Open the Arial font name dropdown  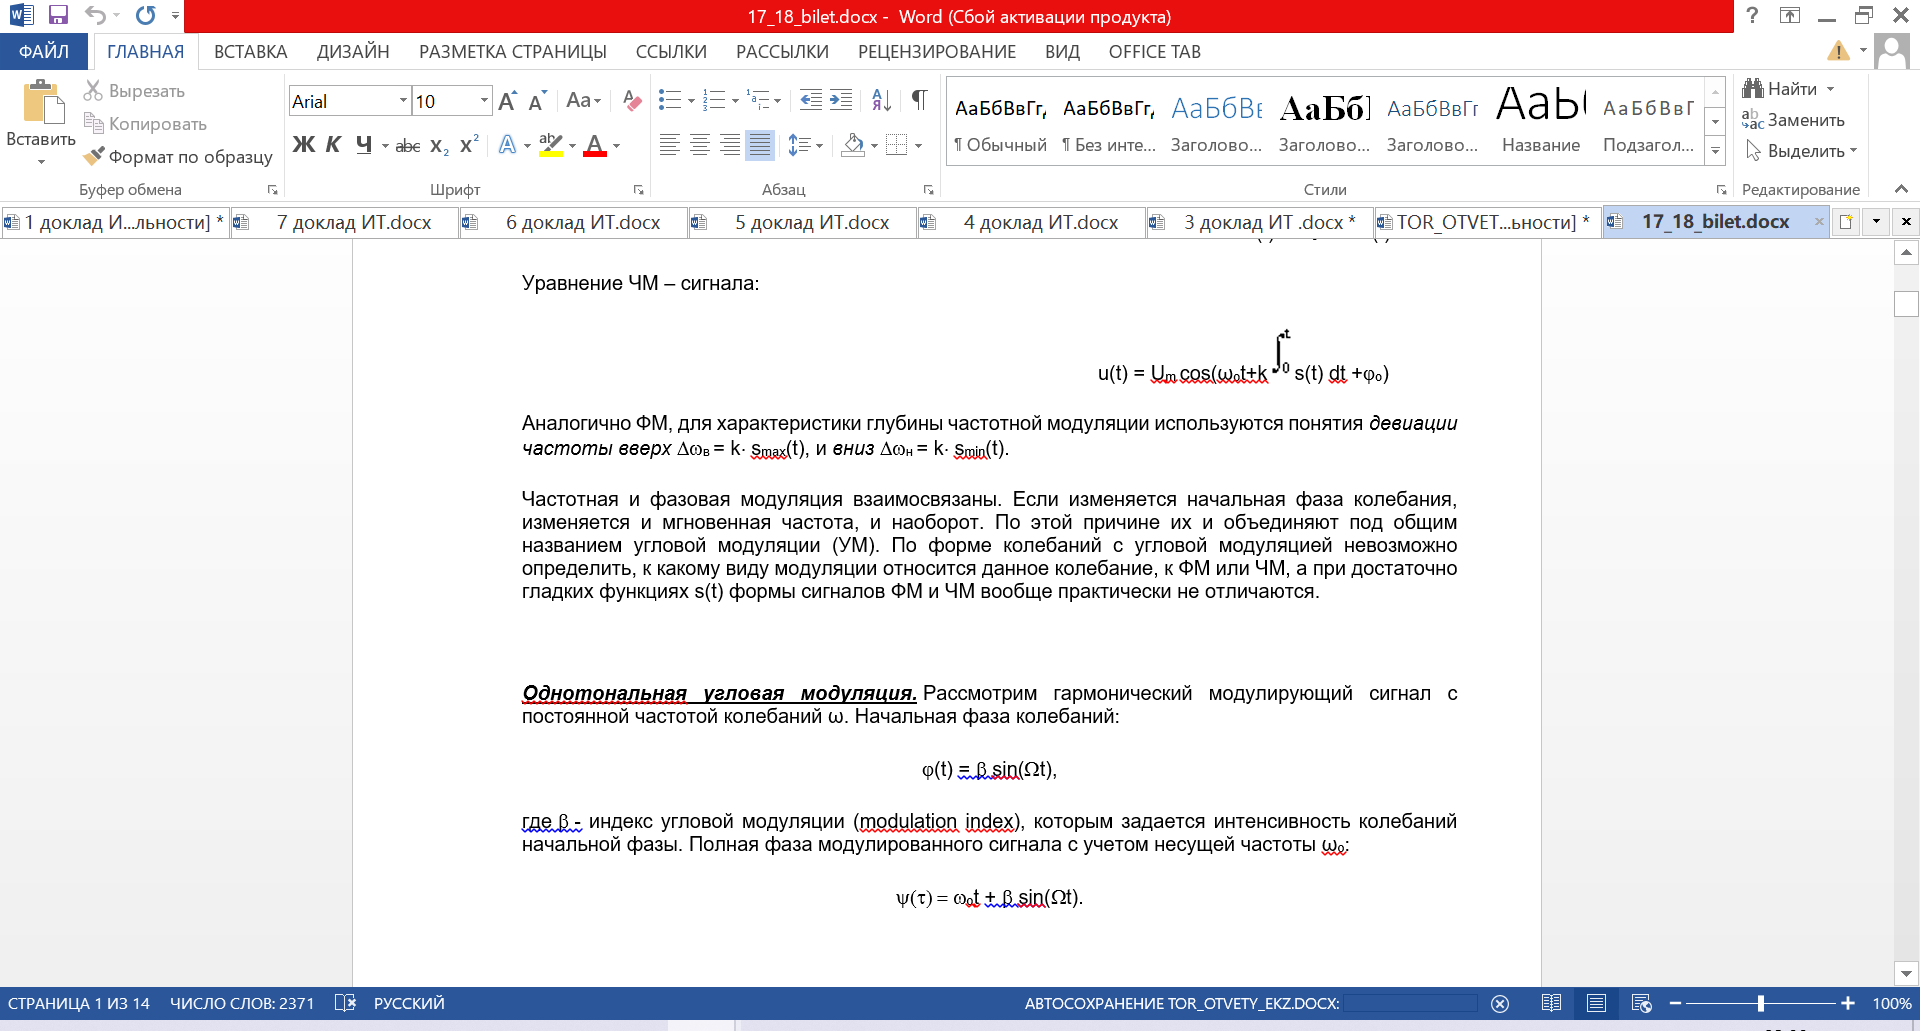click(403, 101)
